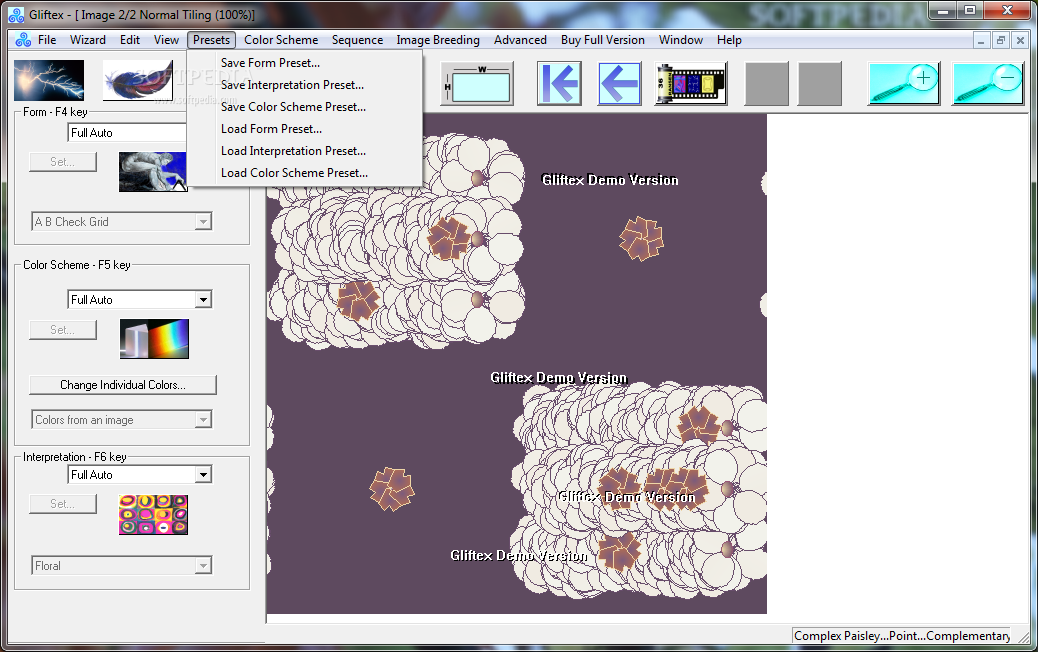Click the status bar Complex Paisley text
This screenshot has width=1038, height=652.
902,635
